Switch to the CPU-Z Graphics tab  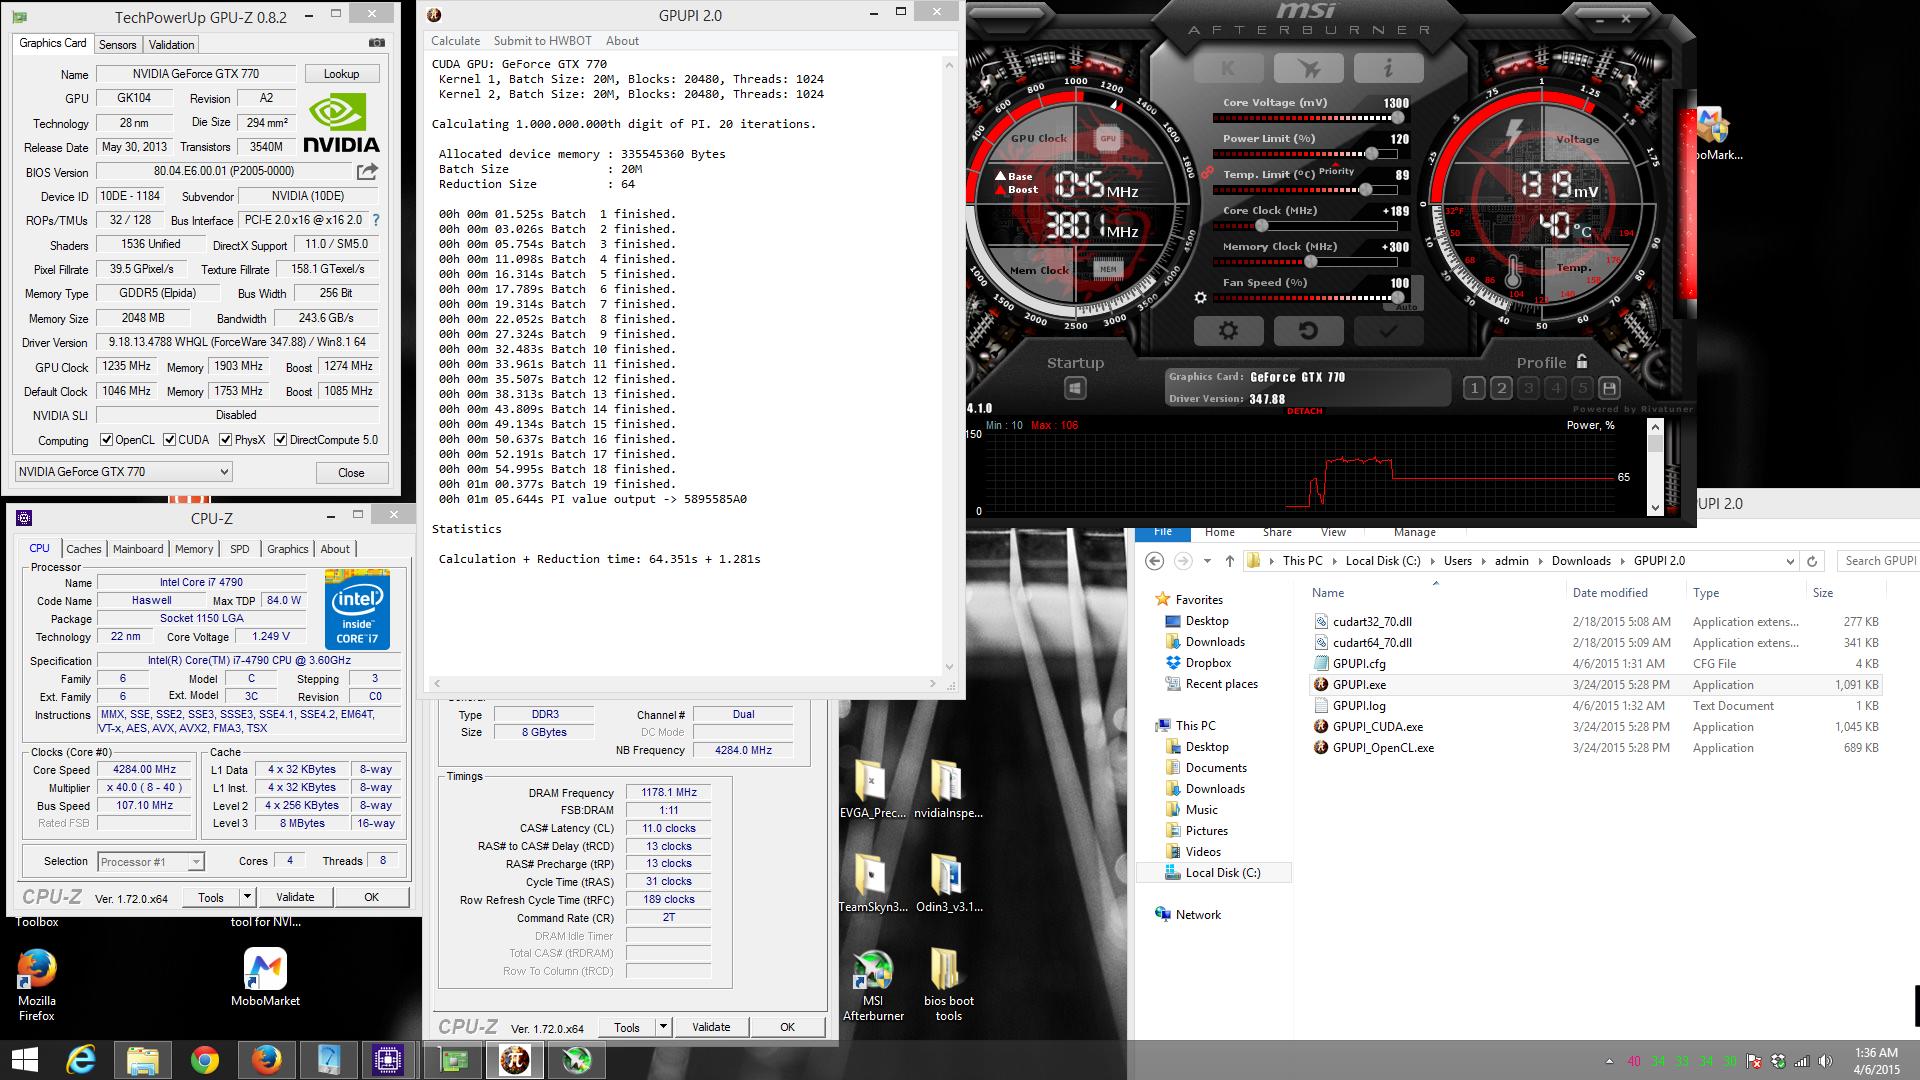[287, 549]
